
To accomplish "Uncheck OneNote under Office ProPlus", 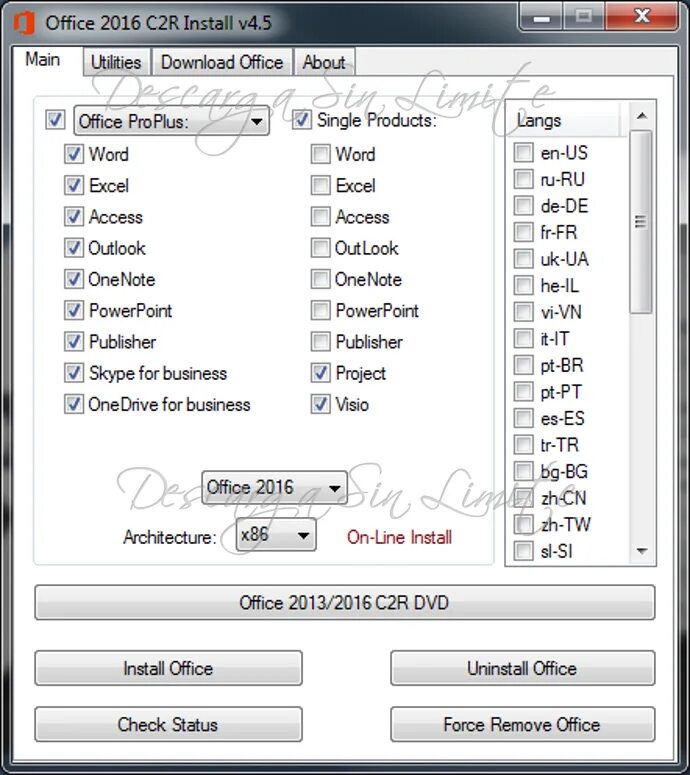I will (x=74, y=279).
